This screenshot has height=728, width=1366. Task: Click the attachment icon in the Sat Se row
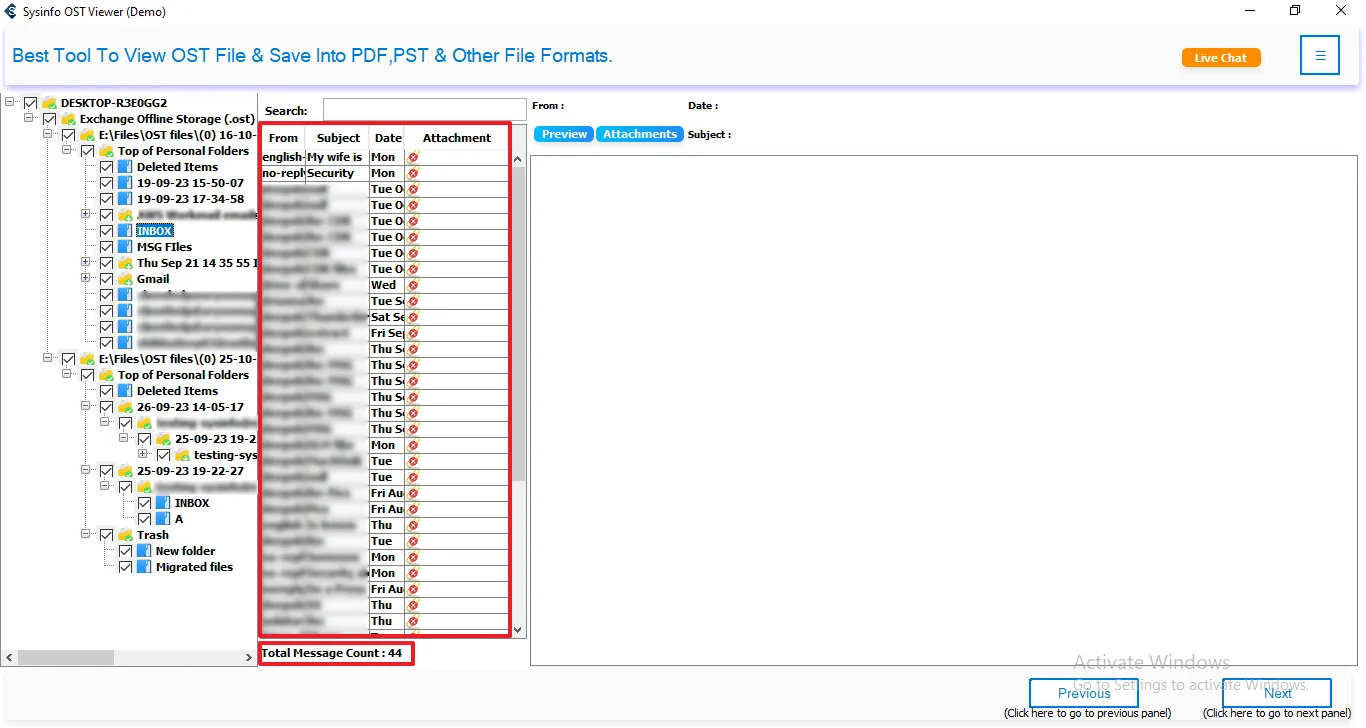click(x=413, y=317)
